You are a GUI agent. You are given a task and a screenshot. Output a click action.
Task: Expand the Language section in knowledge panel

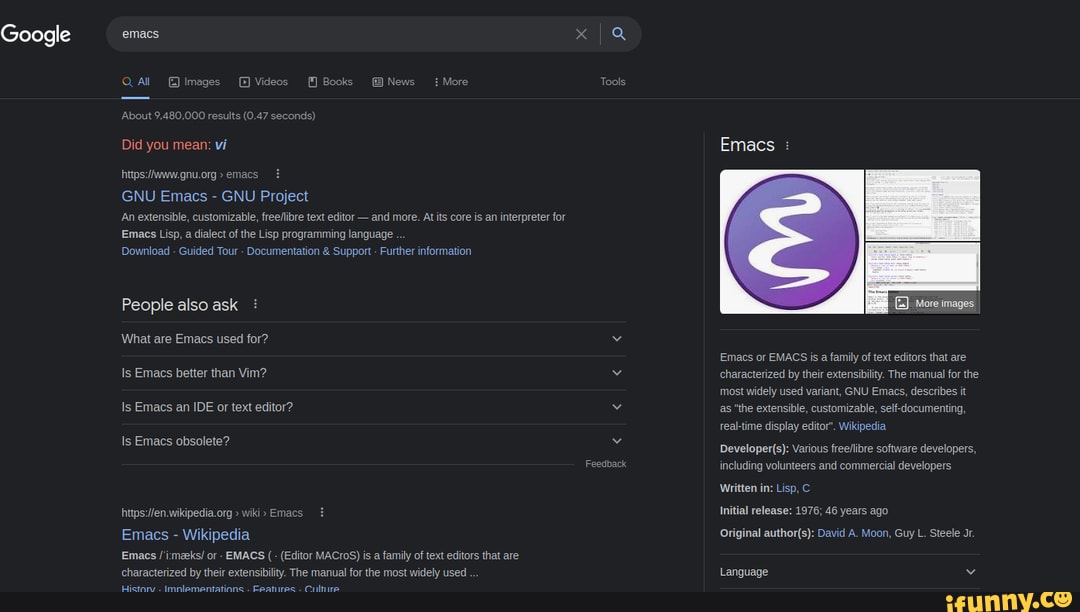click(849, 572)
